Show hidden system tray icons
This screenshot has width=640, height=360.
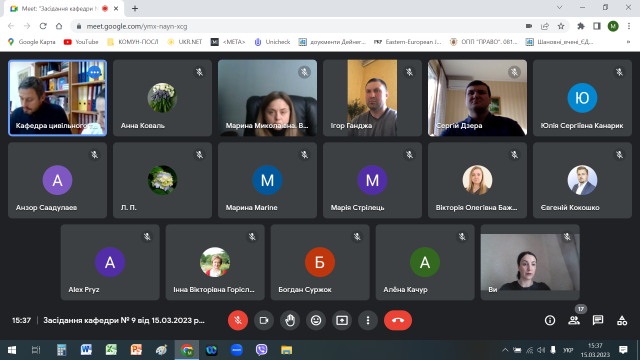pyautogui.click(x=505, y=350)
